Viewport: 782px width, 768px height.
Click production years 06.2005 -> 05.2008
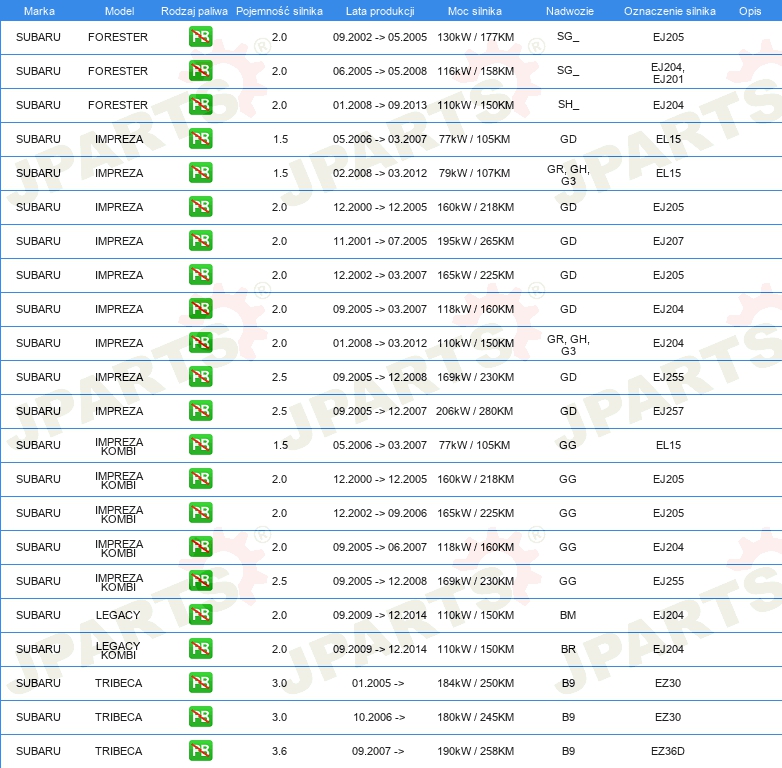(380, 71)
